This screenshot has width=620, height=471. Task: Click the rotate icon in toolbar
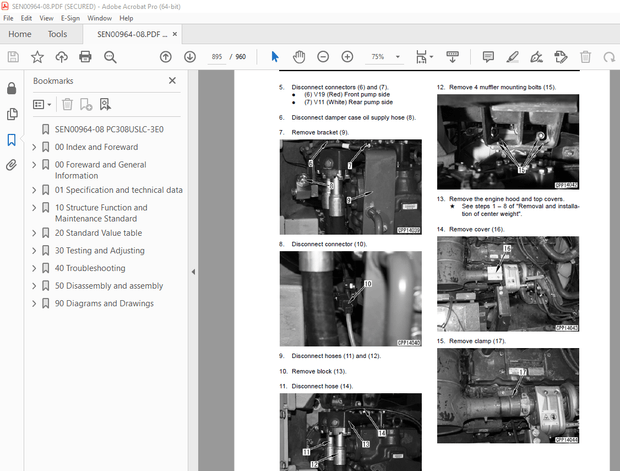point(609,57)
